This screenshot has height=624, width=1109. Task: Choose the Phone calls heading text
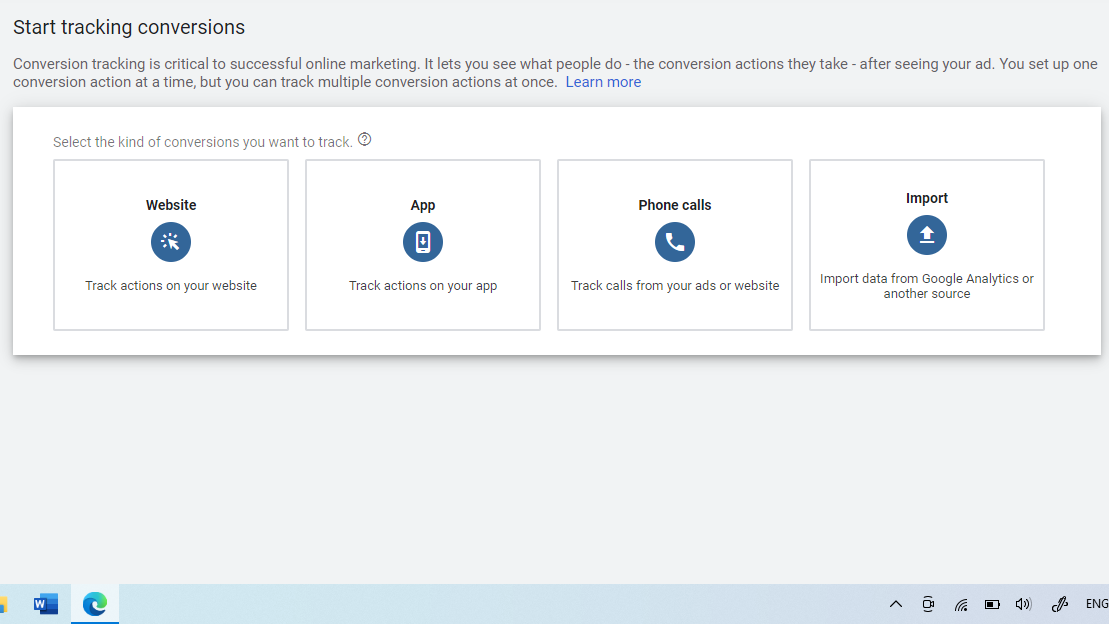click(675, 205)
